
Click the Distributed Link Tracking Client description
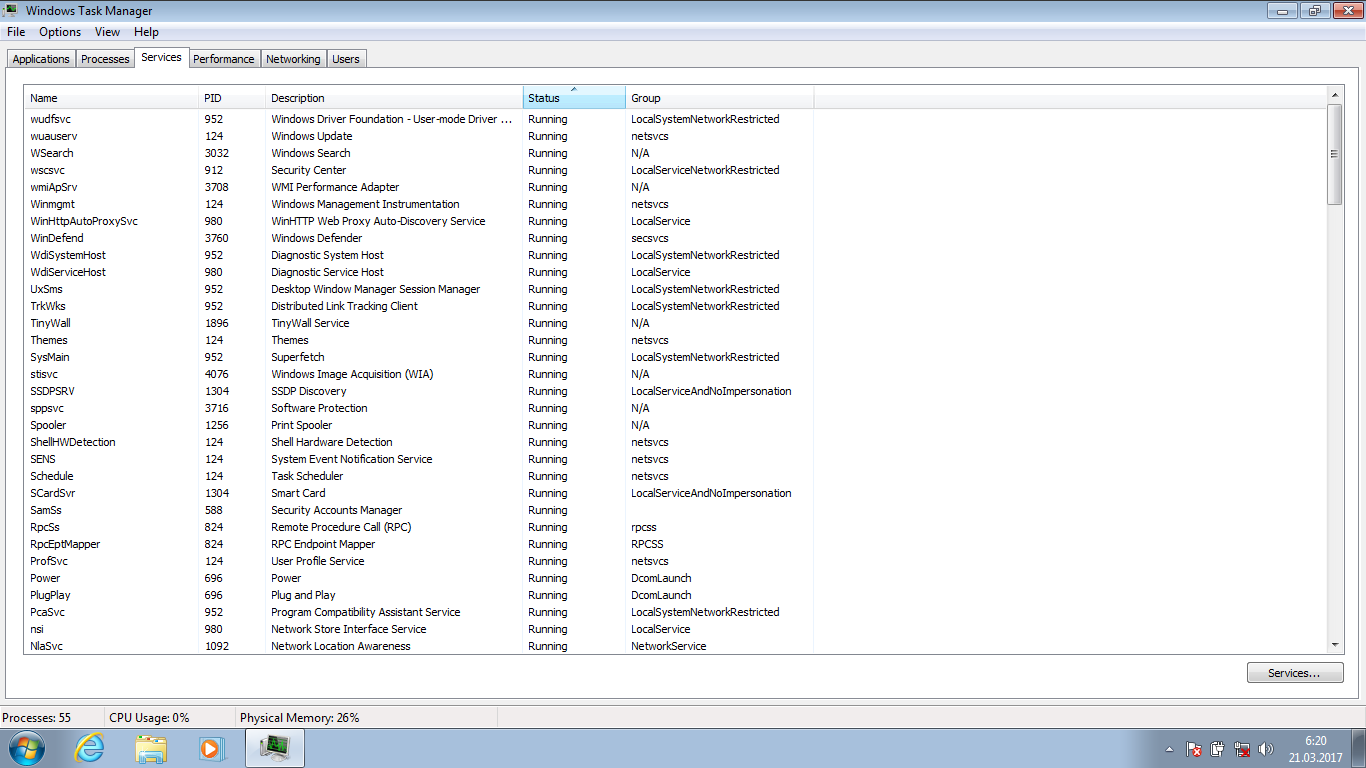(x=345, y=306)
